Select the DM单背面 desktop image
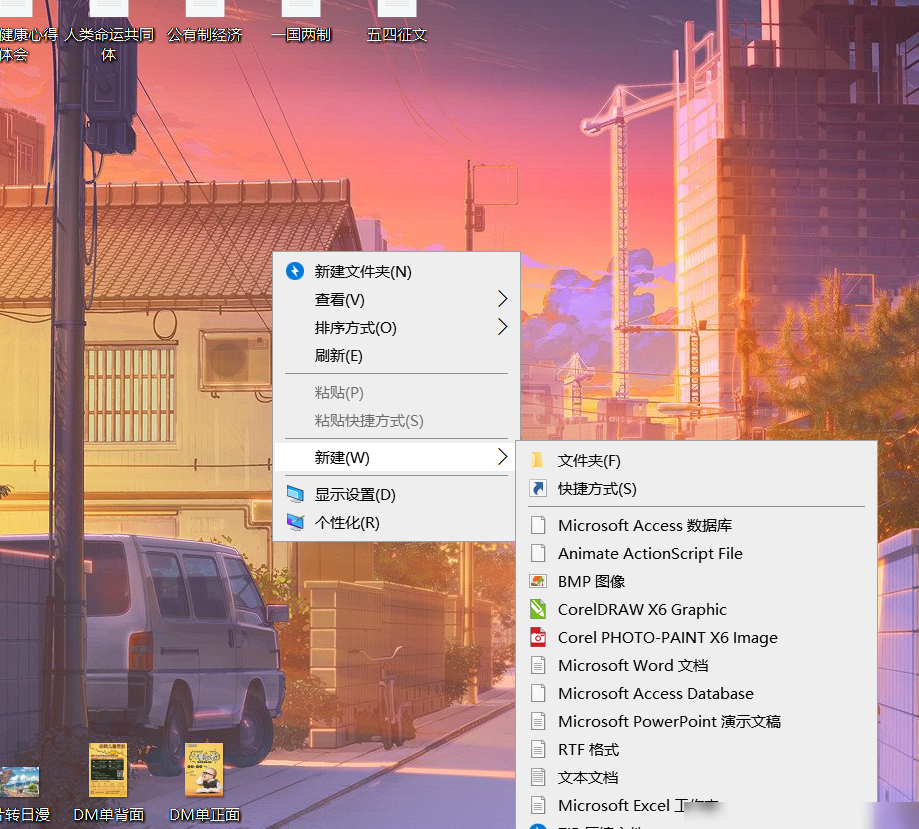The height and width of the screenshot is (829, 919). (x=108, y=783)
